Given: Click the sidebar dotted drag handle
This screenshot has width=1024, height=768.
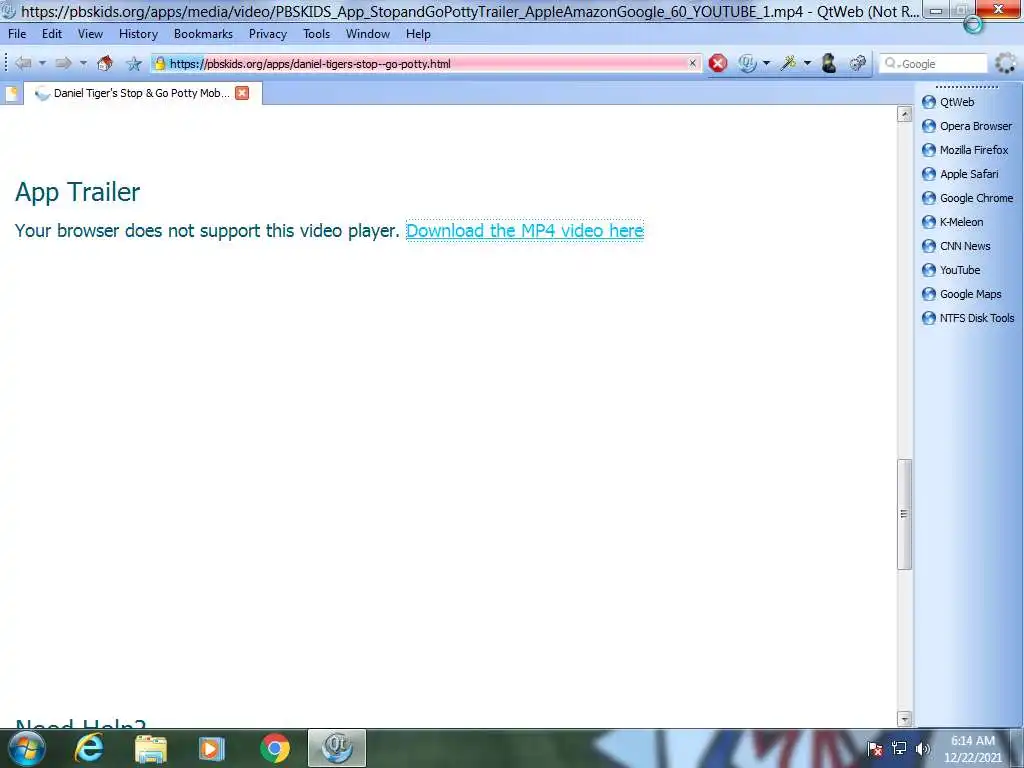Looking at the screenshot, I should [967, 86].
